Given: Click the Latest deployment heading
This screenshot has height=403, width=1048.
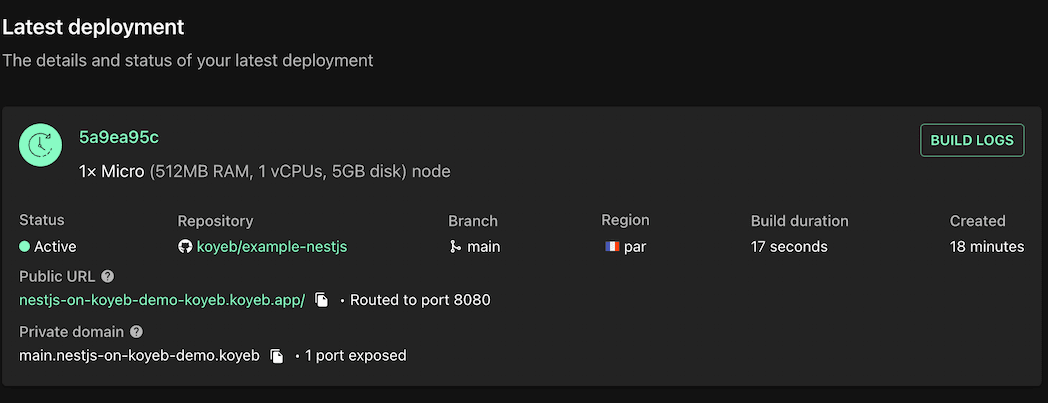Looking at the screenshot, I should tap(93, 27).
